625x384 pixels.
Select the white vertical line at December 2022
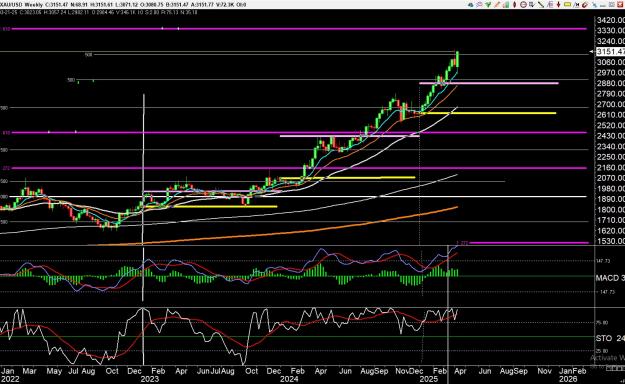click(143, 197)
